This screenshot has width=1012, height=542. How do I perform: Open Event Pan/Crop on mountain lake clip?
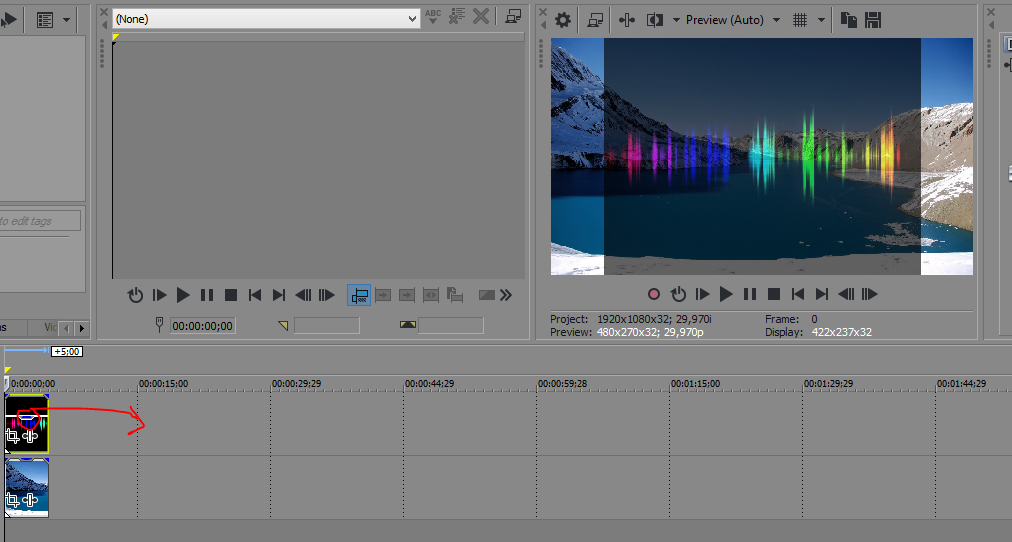[x=12, y=500]
